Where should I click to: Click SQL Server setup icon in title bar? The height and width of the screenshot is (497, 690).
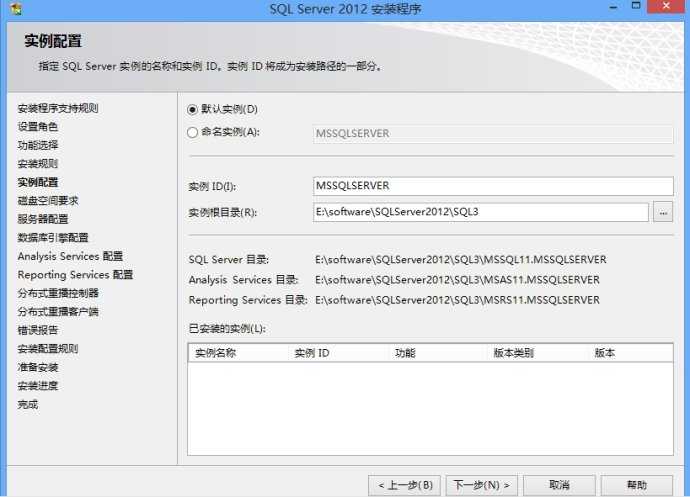[16, 8]
